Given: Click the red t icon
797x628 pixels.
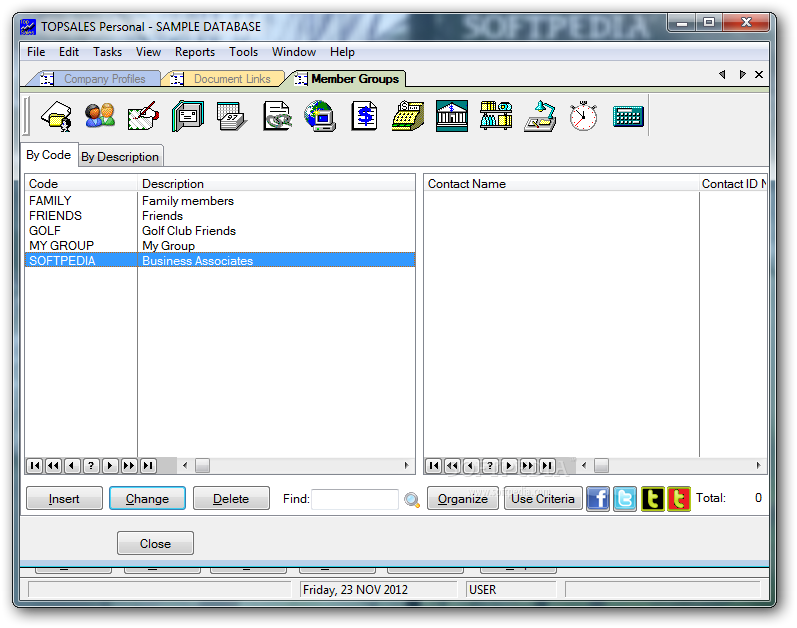Looking at the screenshot, I should point(679,498).
